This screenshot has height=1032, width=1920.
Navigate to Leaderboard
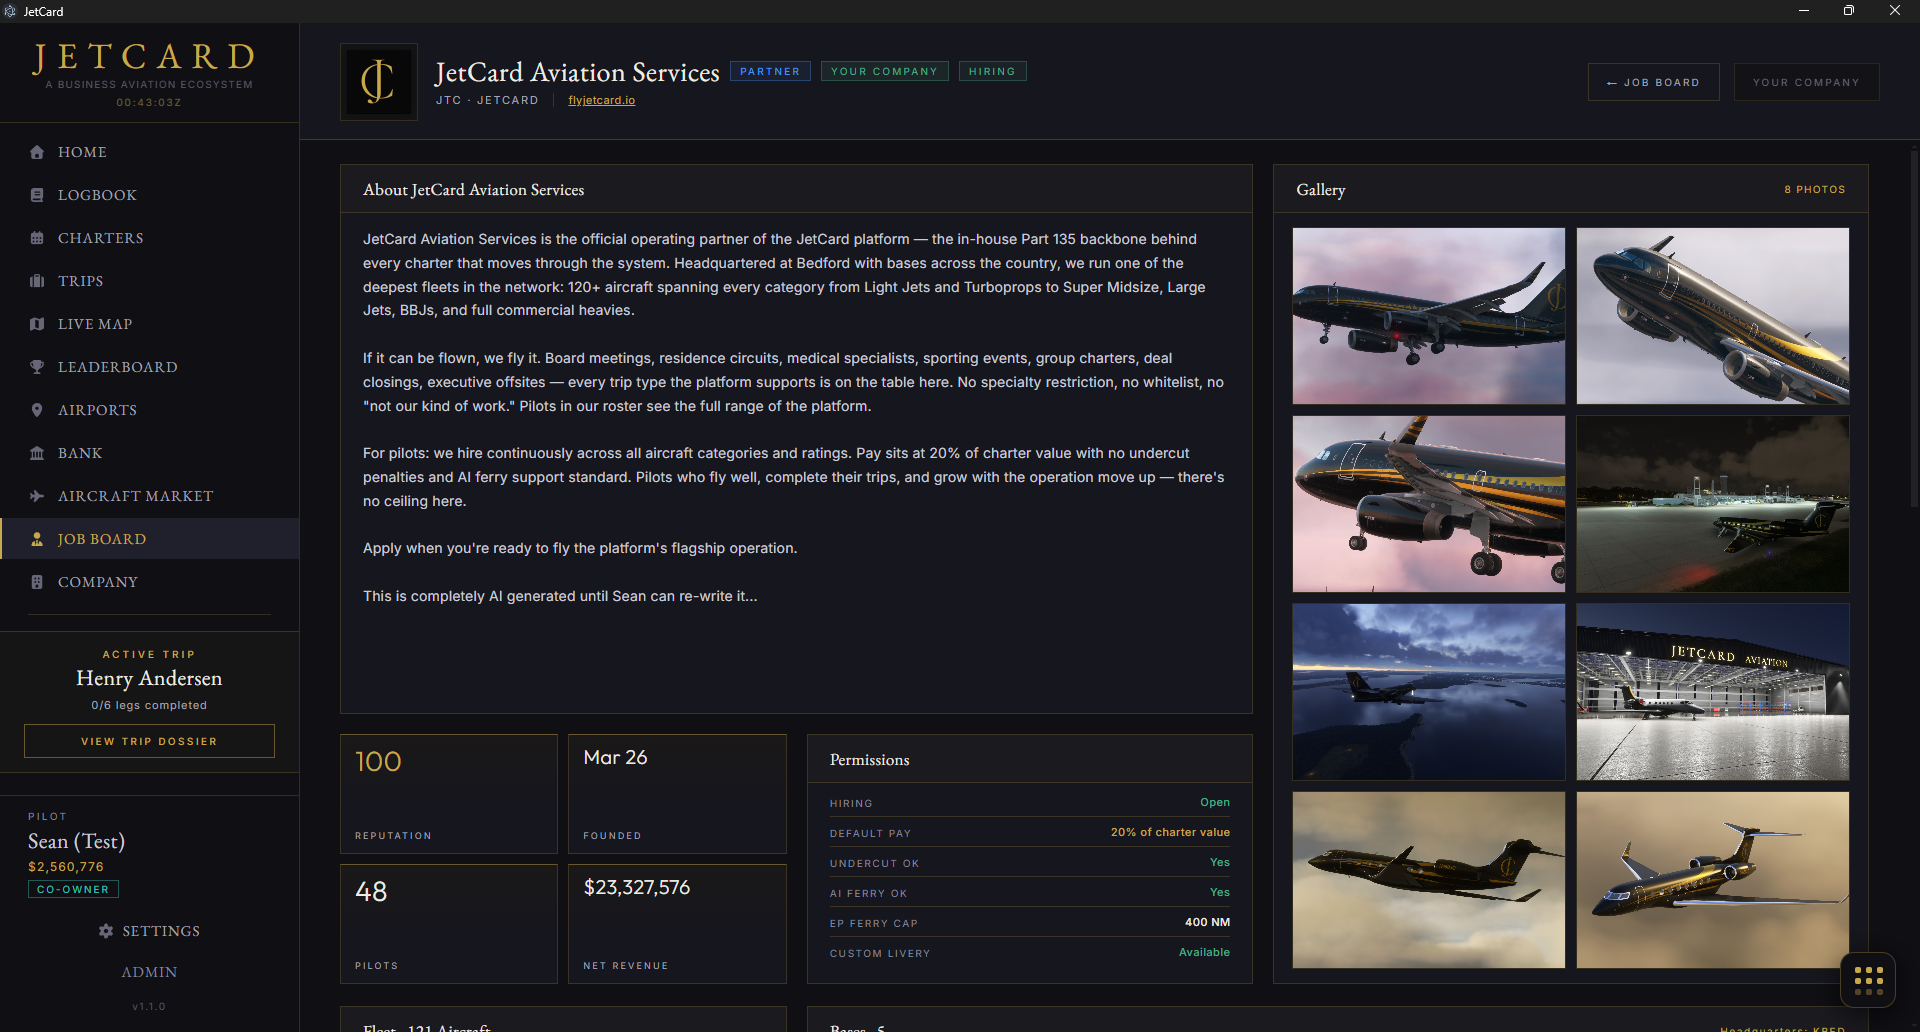pos(149,367)
